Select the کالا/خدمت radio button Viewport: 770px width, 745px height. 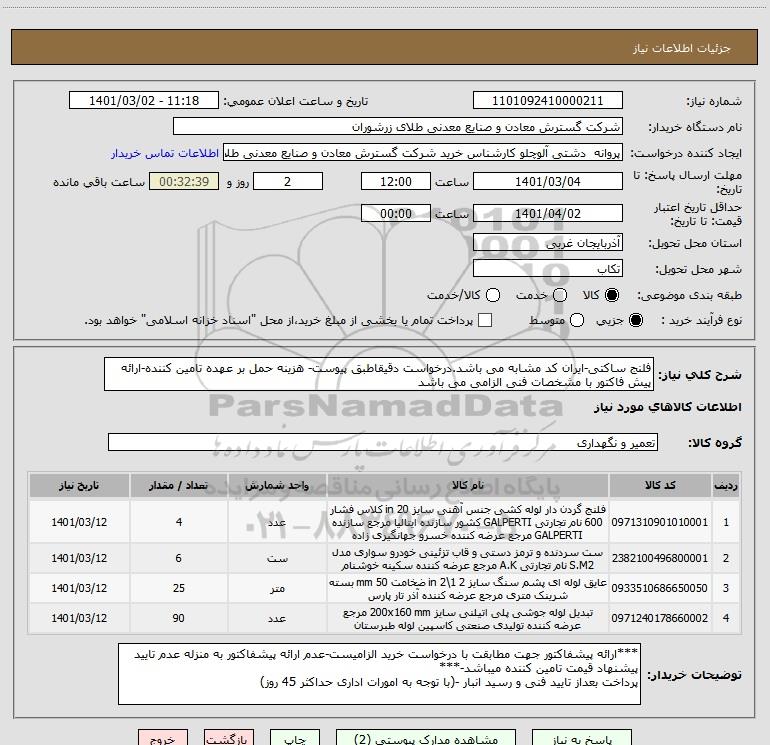click(493, 295)
